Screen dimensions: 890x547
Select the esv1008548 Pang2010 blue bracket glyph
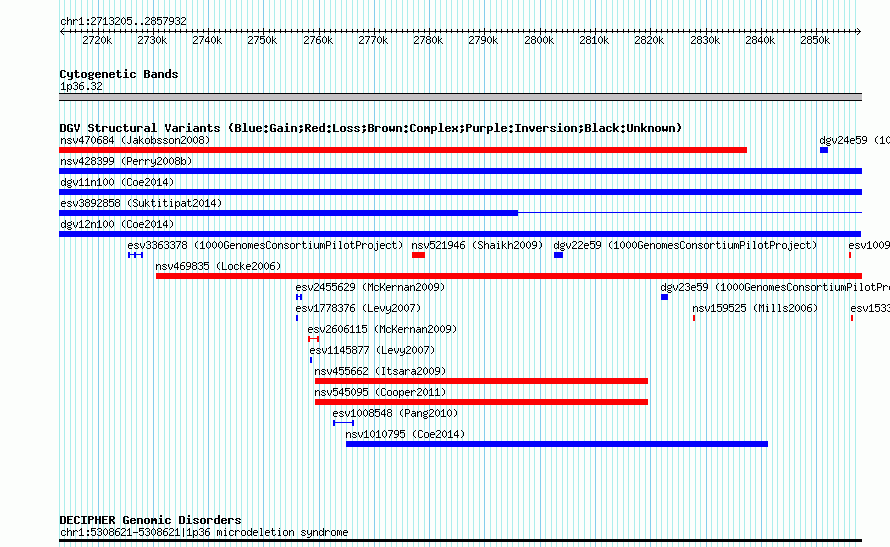(343, 423)
